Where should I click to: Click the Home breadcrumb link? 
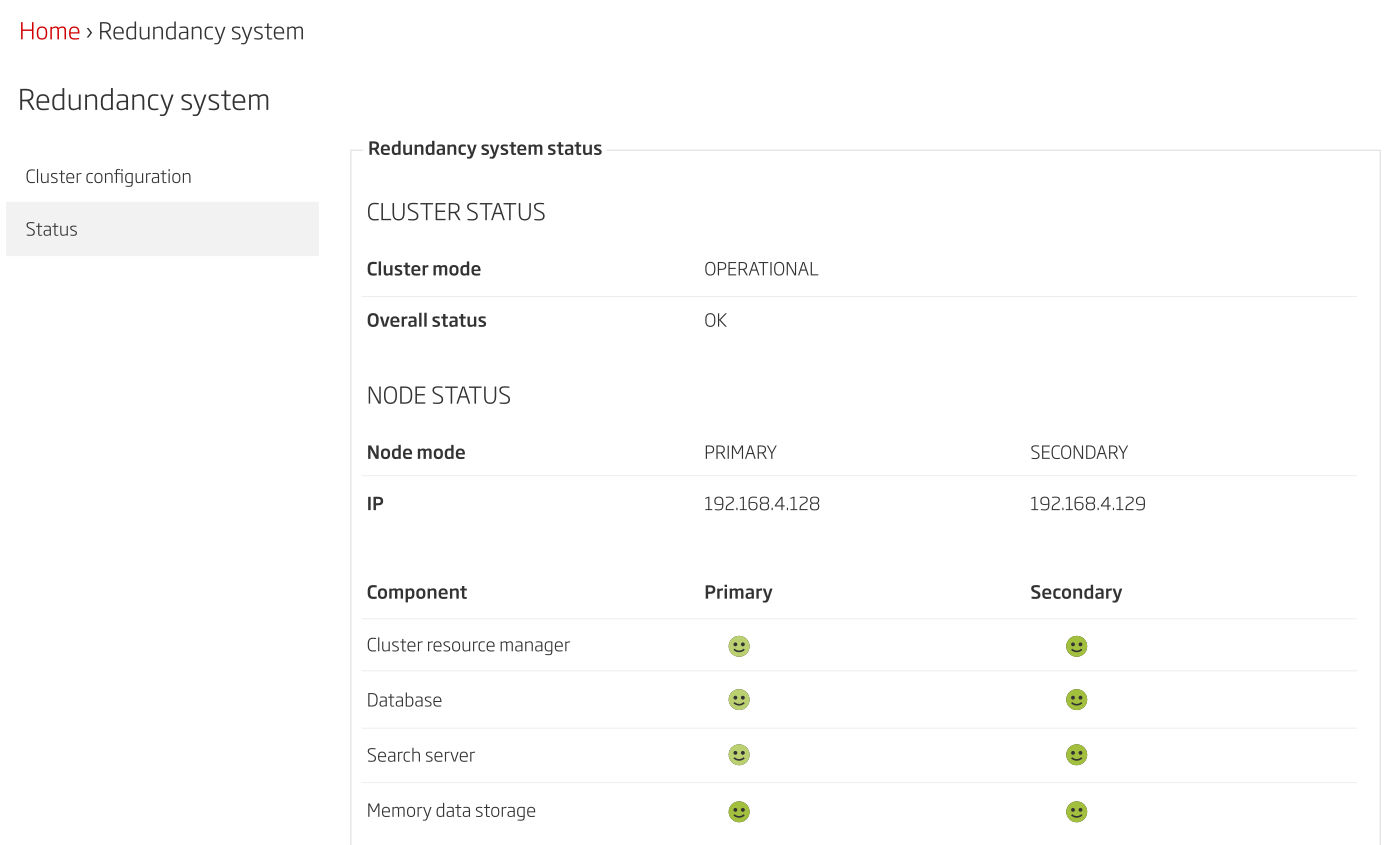click(49, 31)
